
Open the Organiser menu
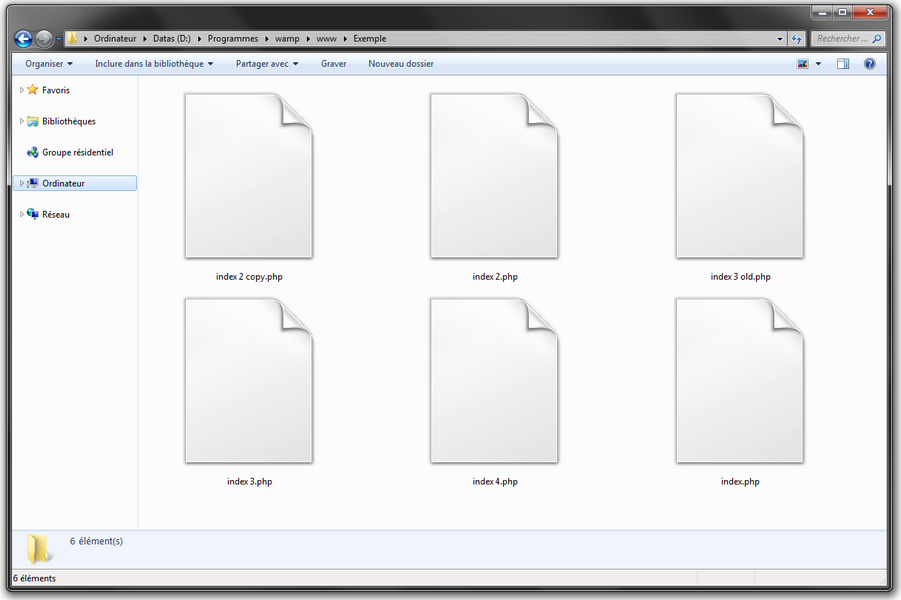(x=49, y=64)
